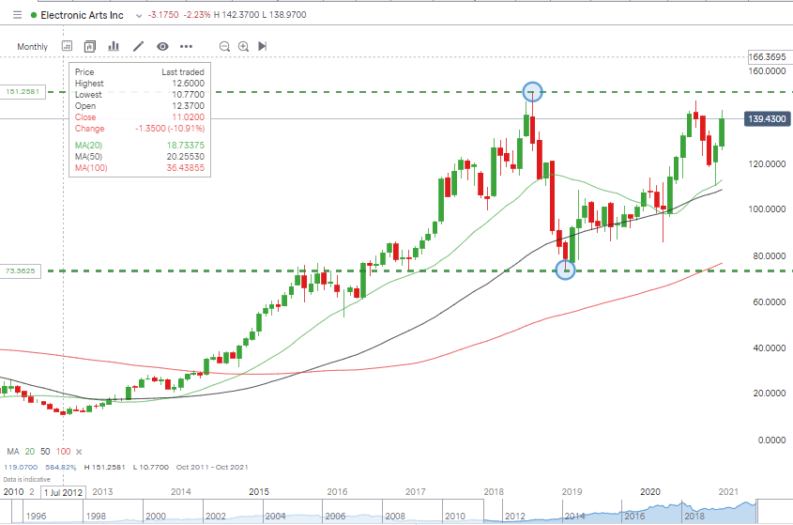Open the Monthly timeframe selector
The width and height of the screenshot is (793, 525).
coord(32,47)
